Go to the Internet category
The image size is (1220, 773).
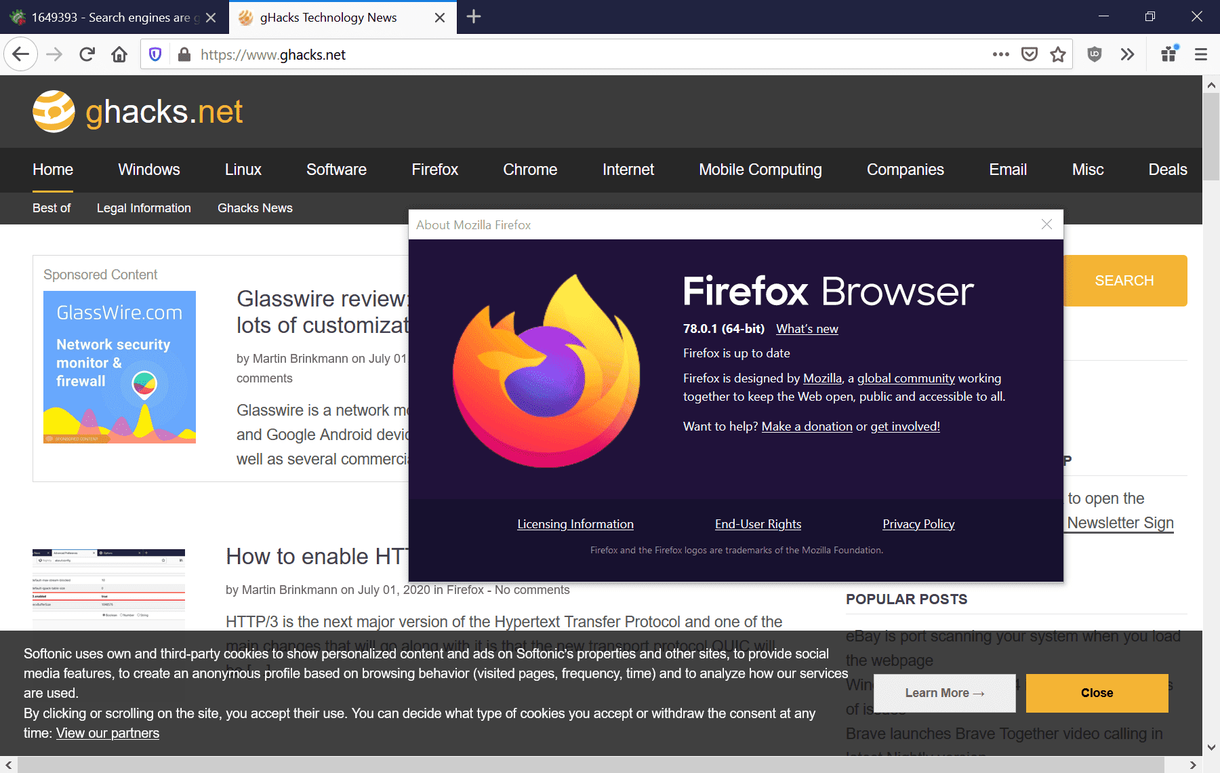628,169
